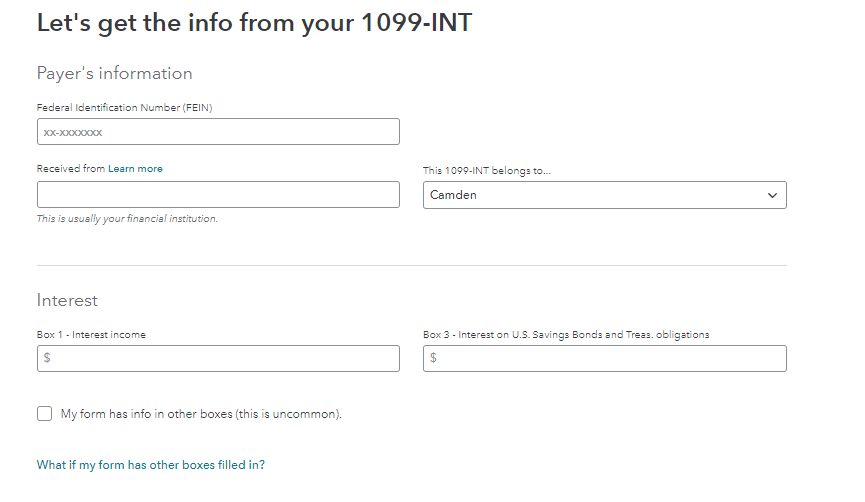The image size is (865, 502).
Task: Open the Learn more link
Action: 135,169
